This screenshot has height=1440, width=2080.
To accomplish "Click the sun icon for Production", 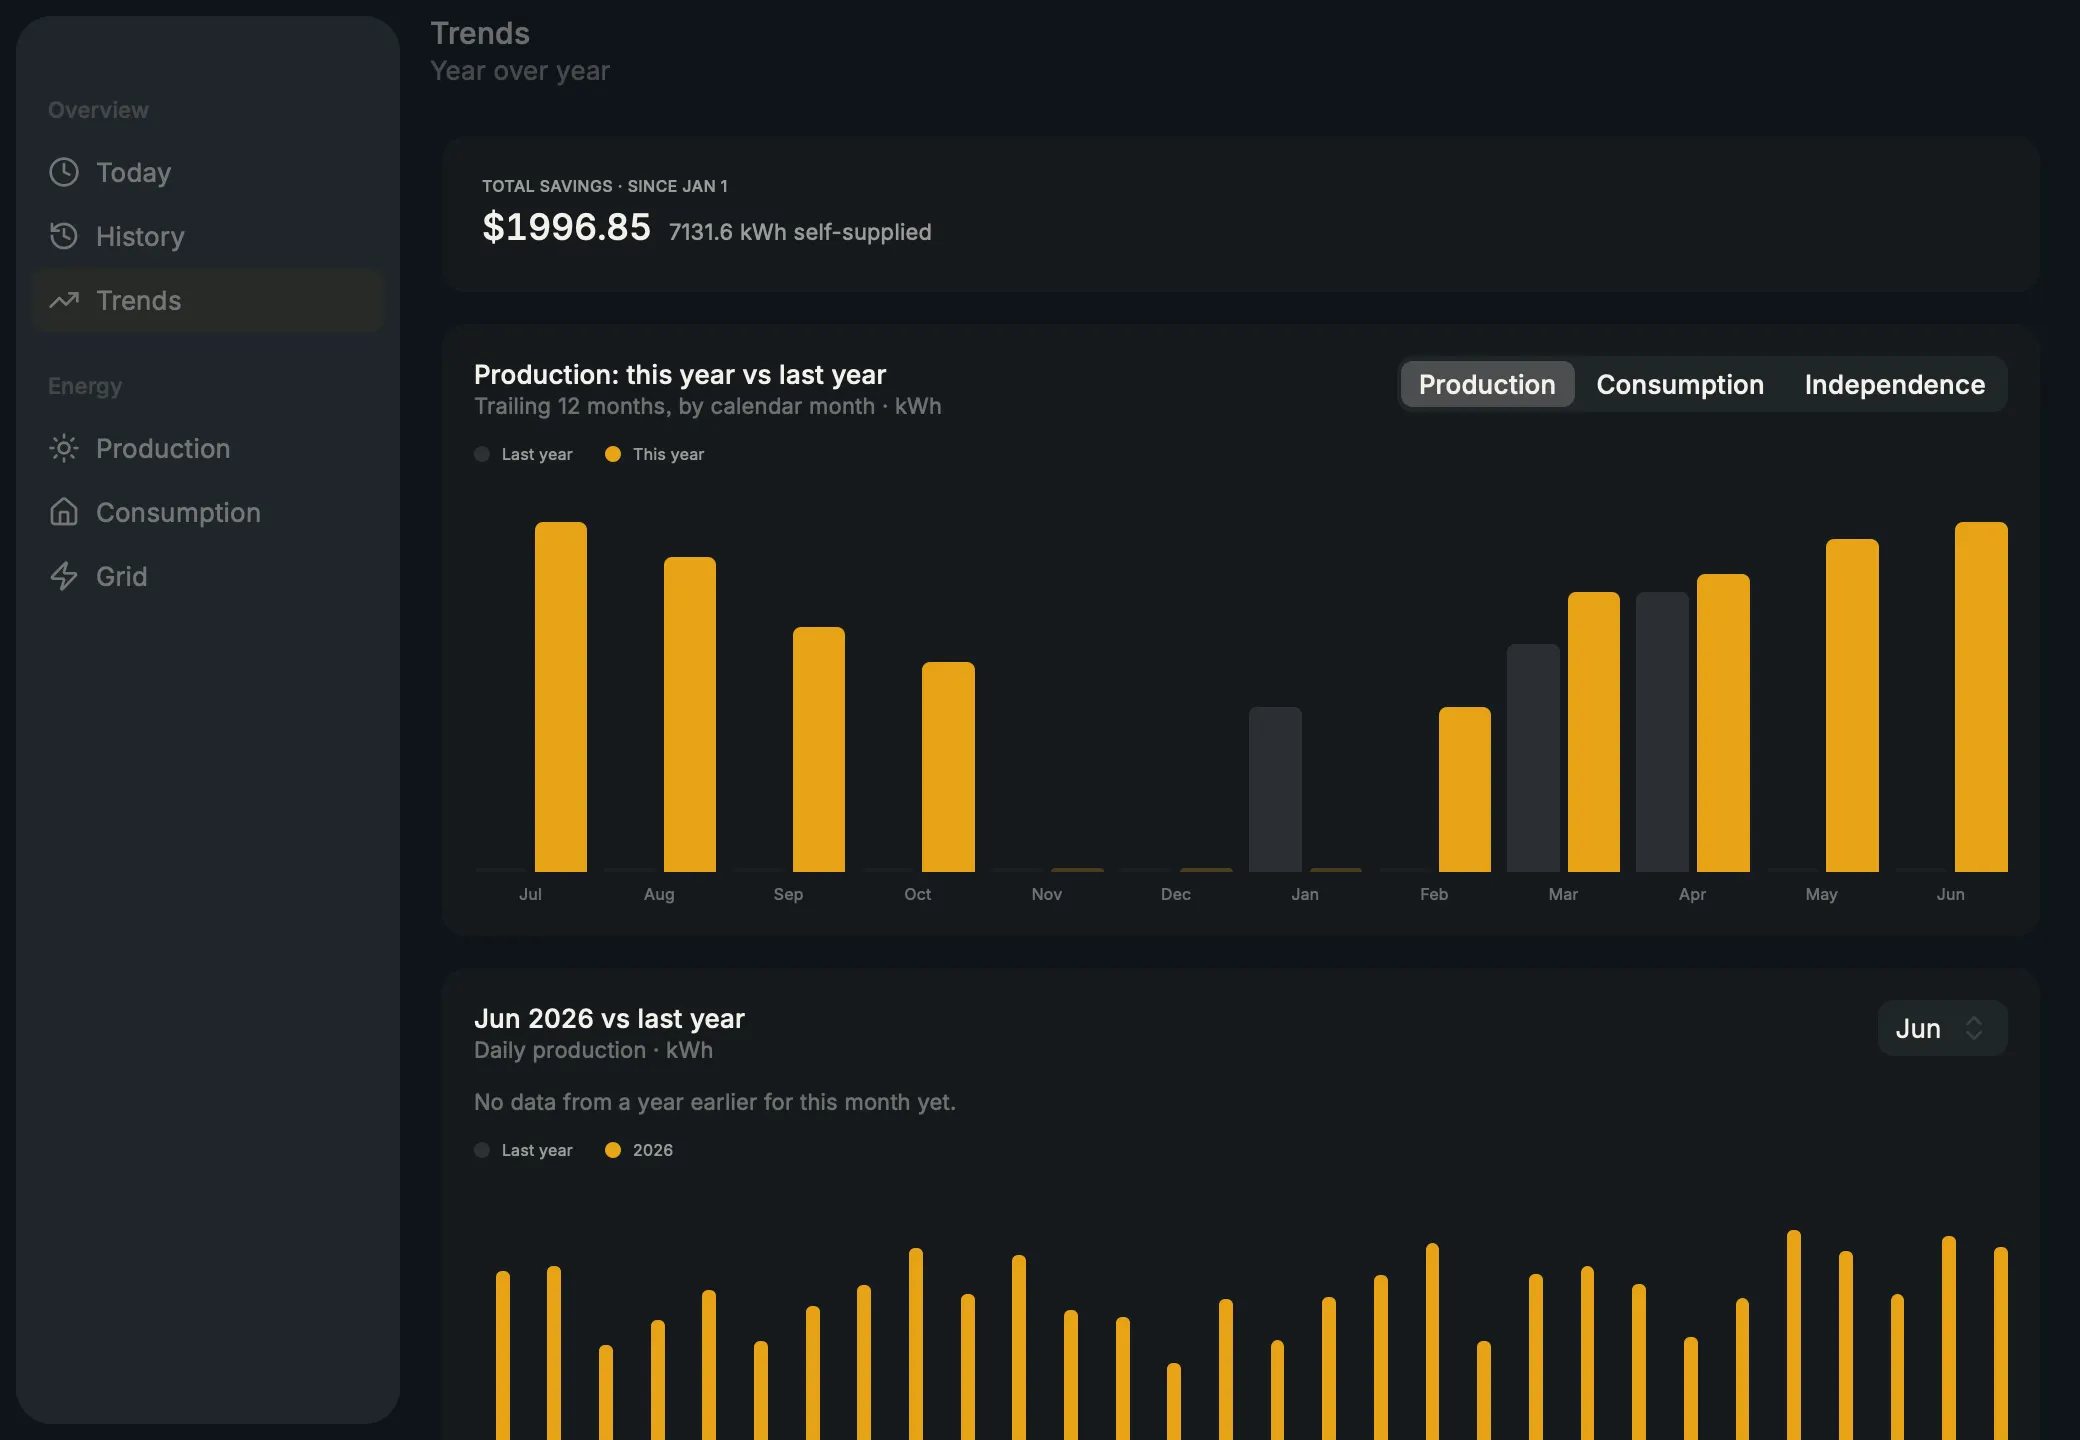I will tap(64, 448).
